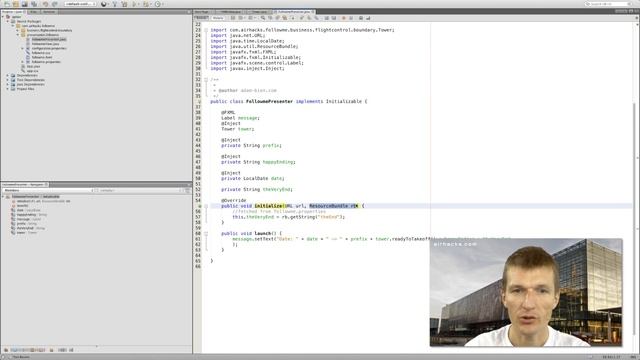Collapse the initialize method fold at line 55
This screenshot has height=360, width=640.
tap(206, 206)
